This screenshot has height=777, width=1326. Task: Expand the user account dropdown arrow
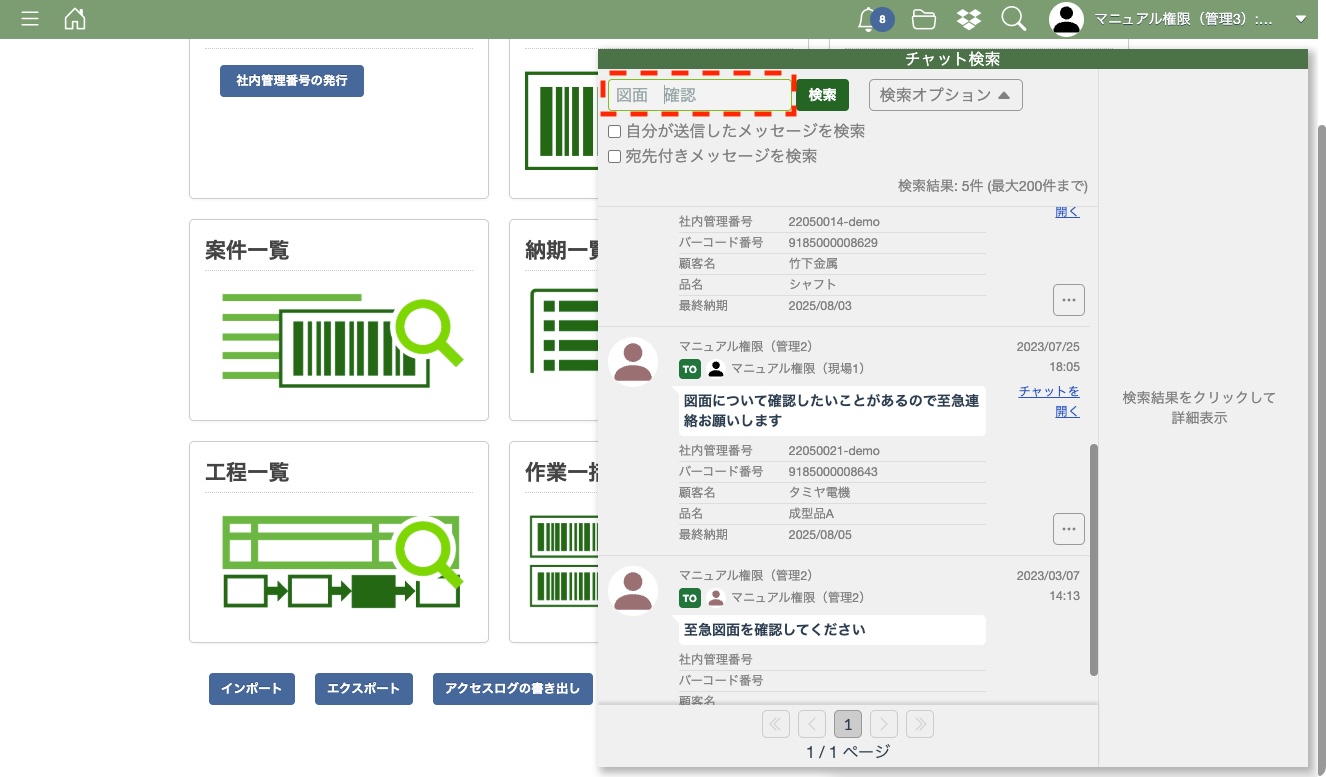click(1300, 19)
